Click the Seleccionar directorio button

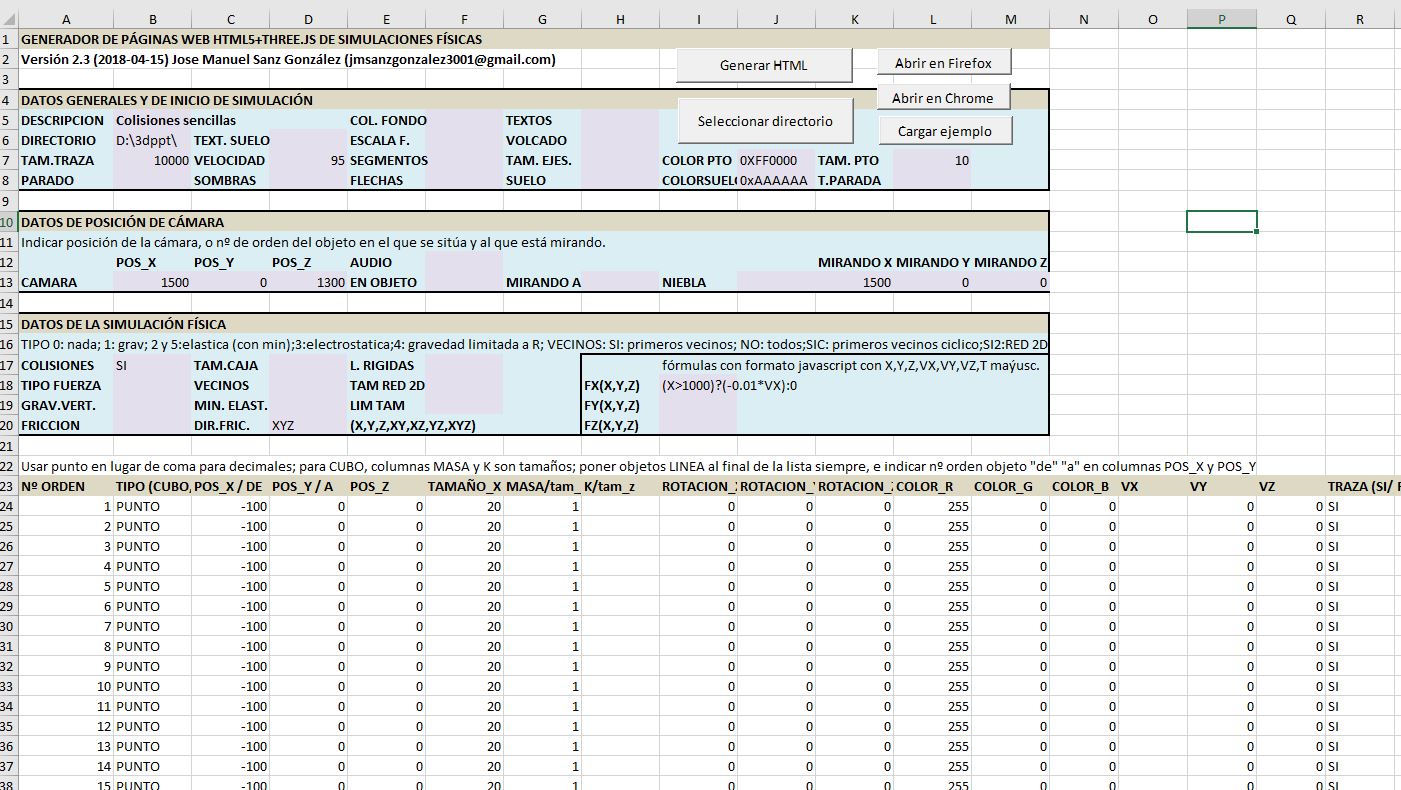click(x=764, y=121)
